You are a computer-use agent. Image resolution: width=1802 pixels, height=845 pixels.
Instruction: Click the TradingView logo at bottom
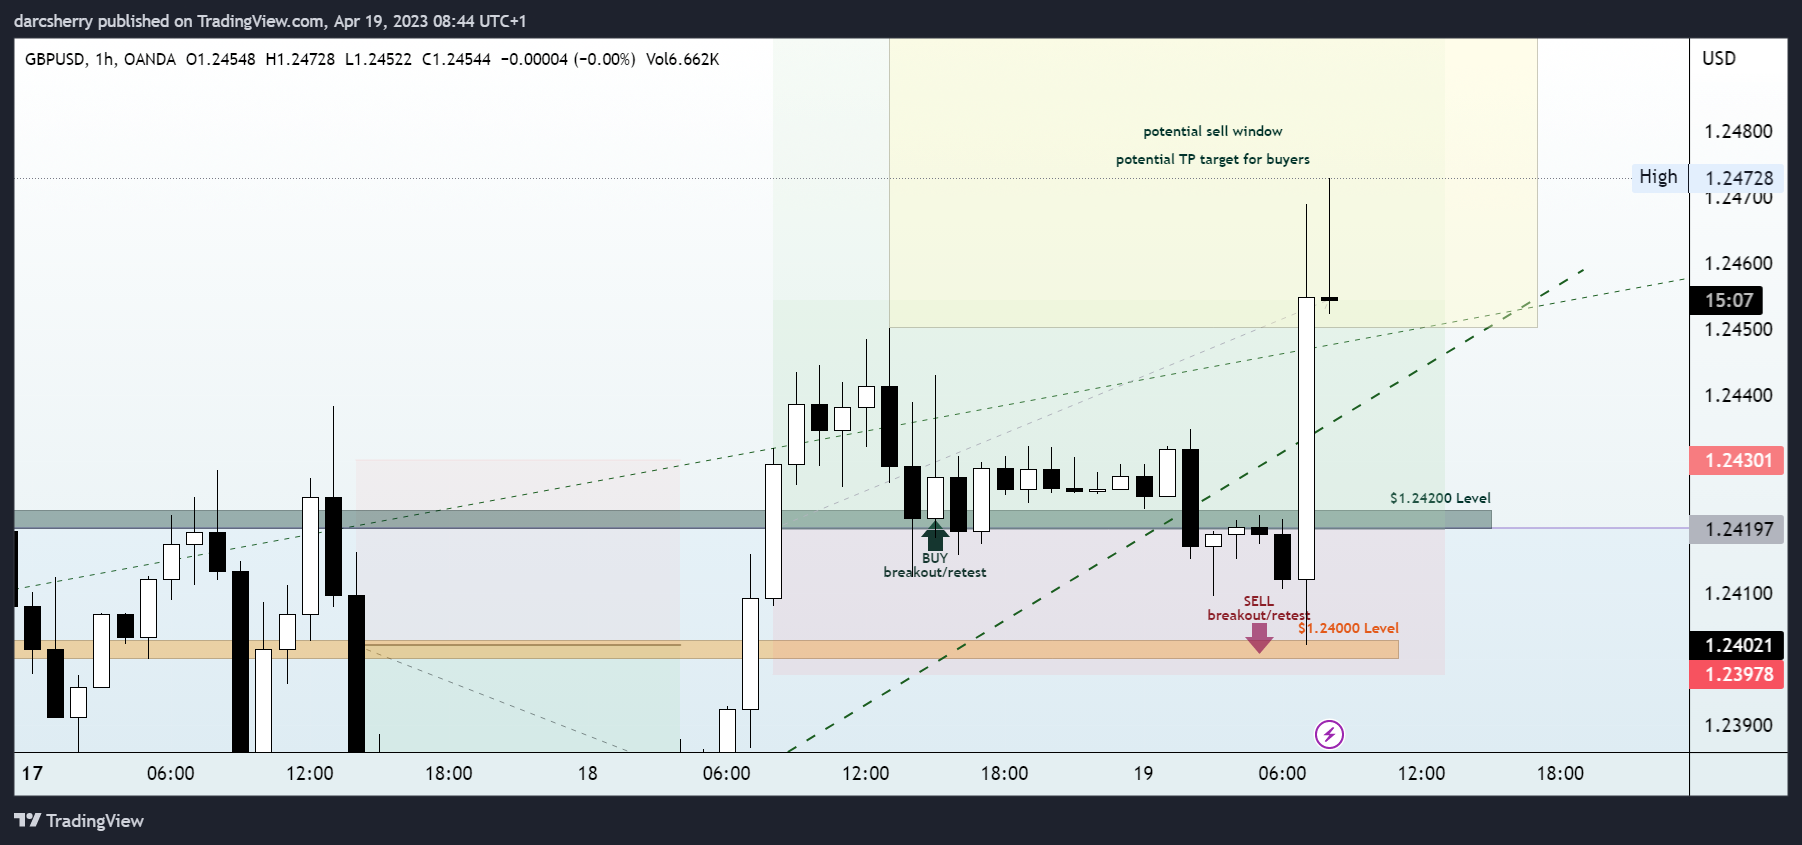point(79,821)
